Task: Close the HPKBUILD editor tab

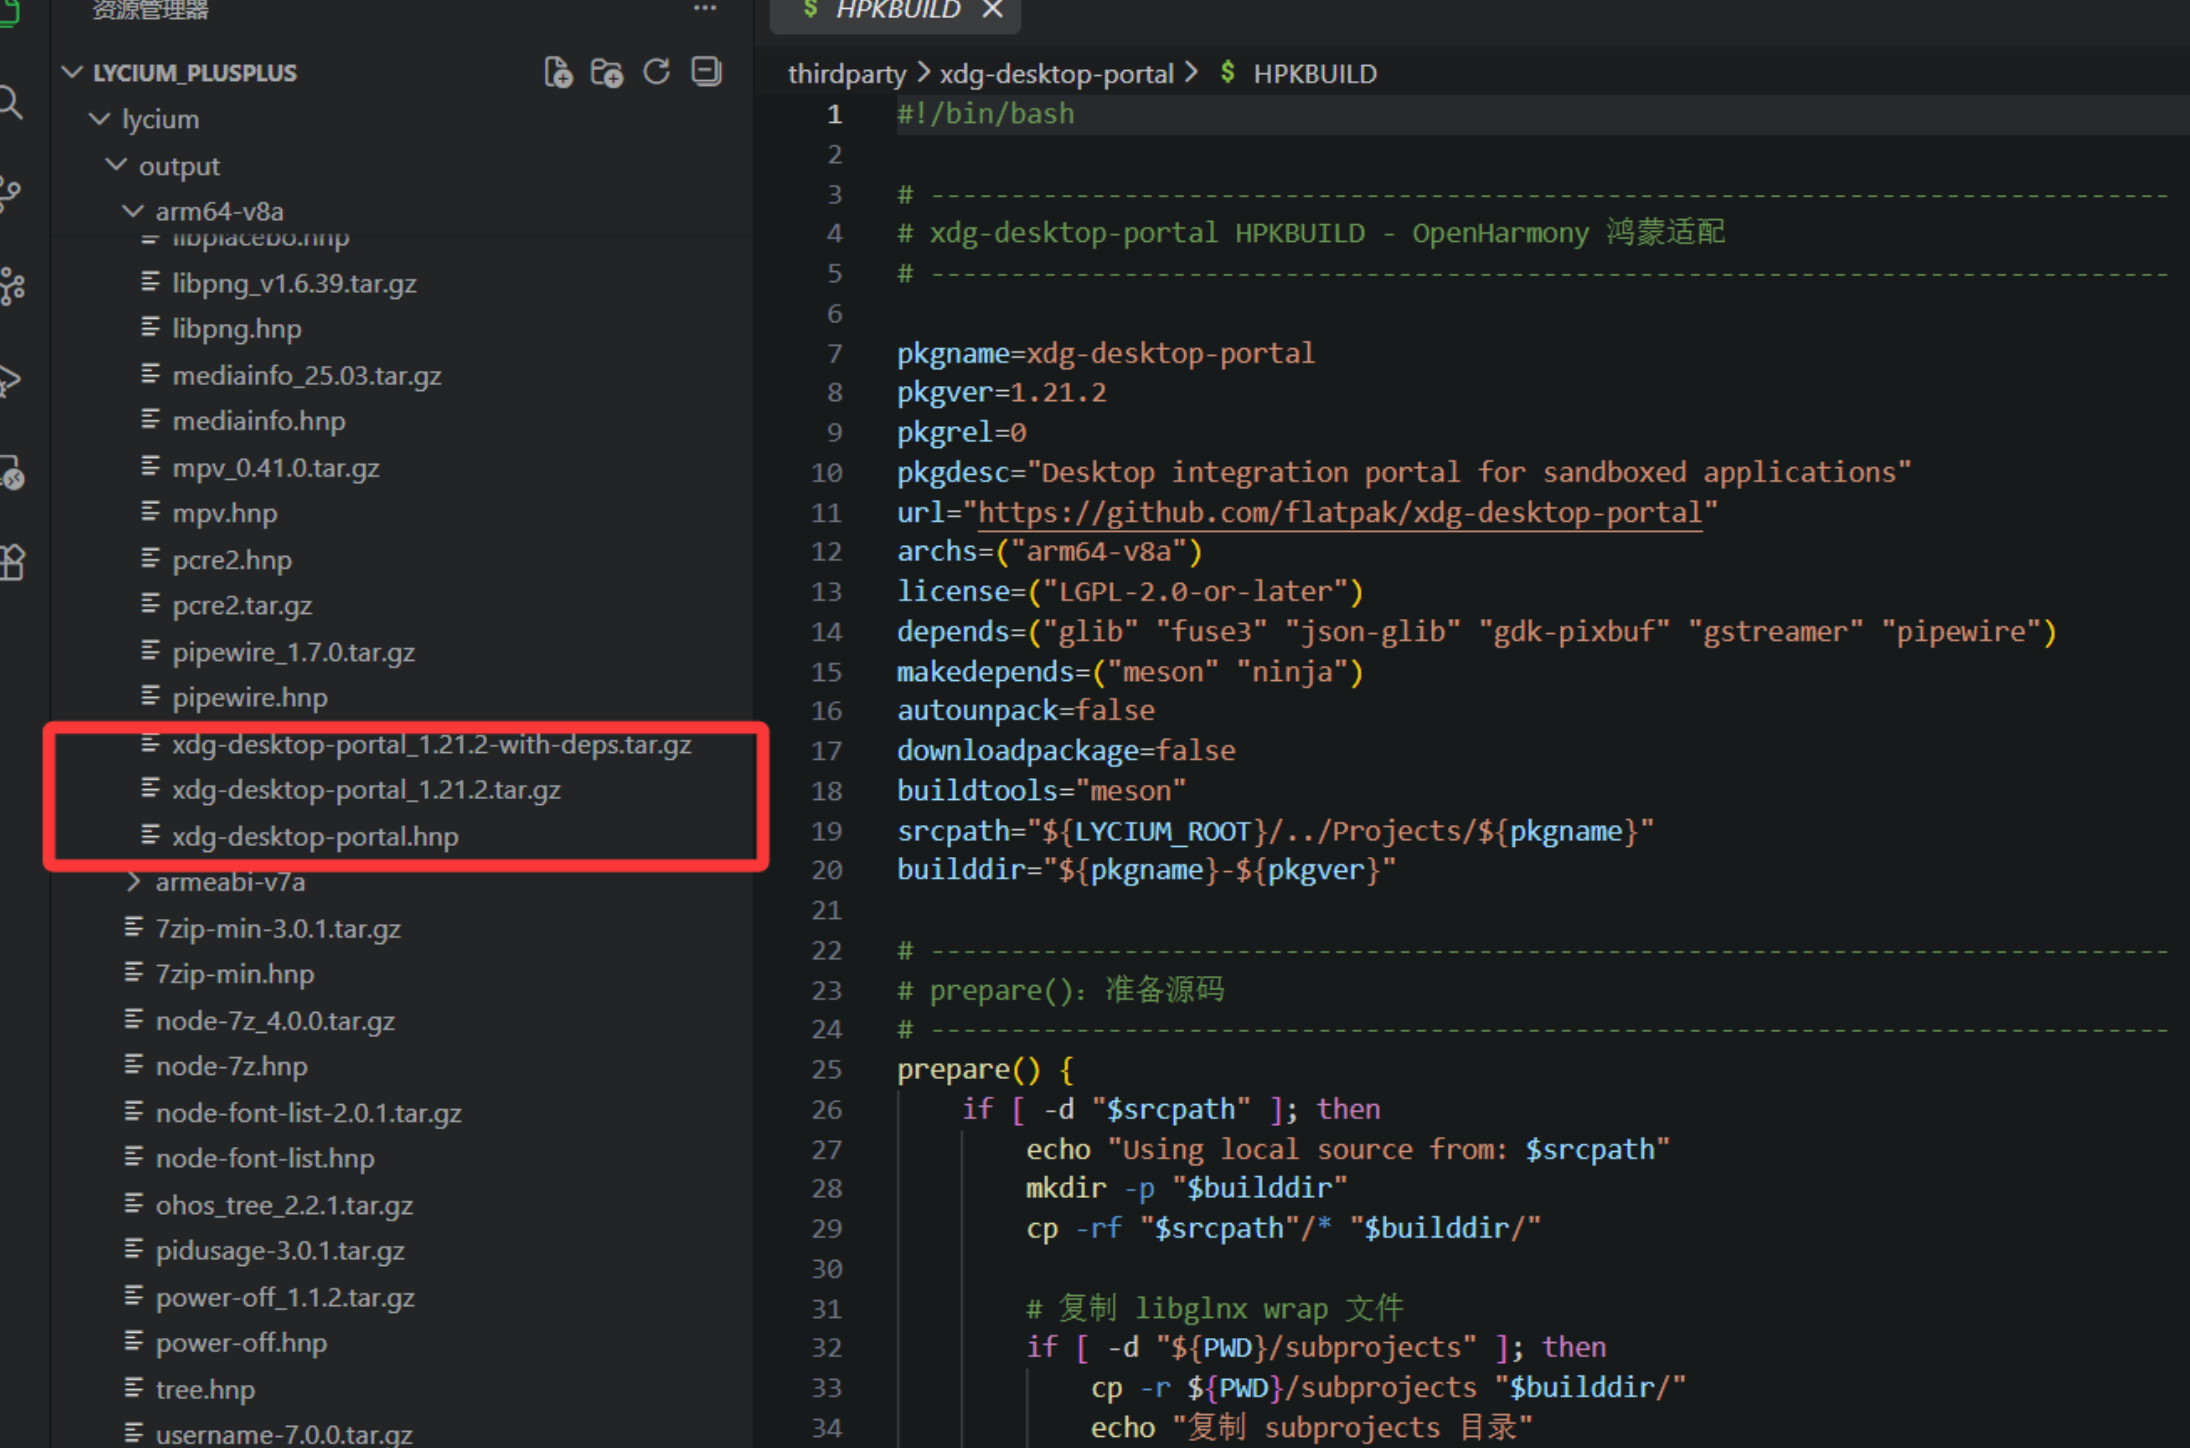Action: (x=992, y=9)
